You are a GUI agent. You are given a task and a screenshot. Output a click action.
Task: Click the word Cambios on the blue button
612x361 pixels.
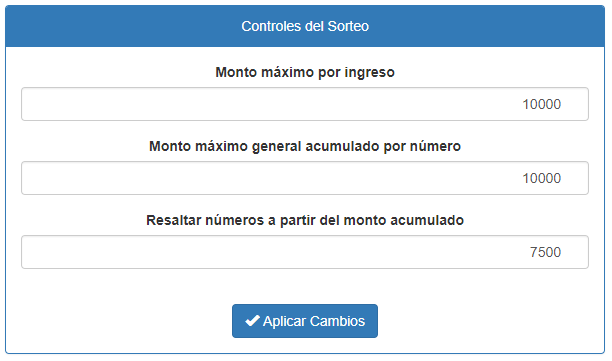[x=338, y=321]
